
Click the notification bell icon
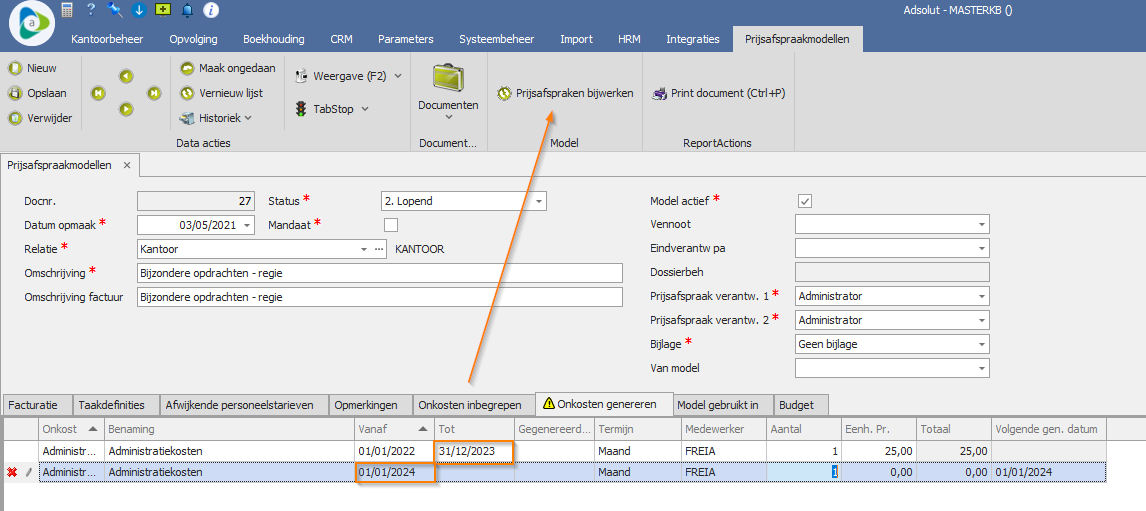pos(187,10)
